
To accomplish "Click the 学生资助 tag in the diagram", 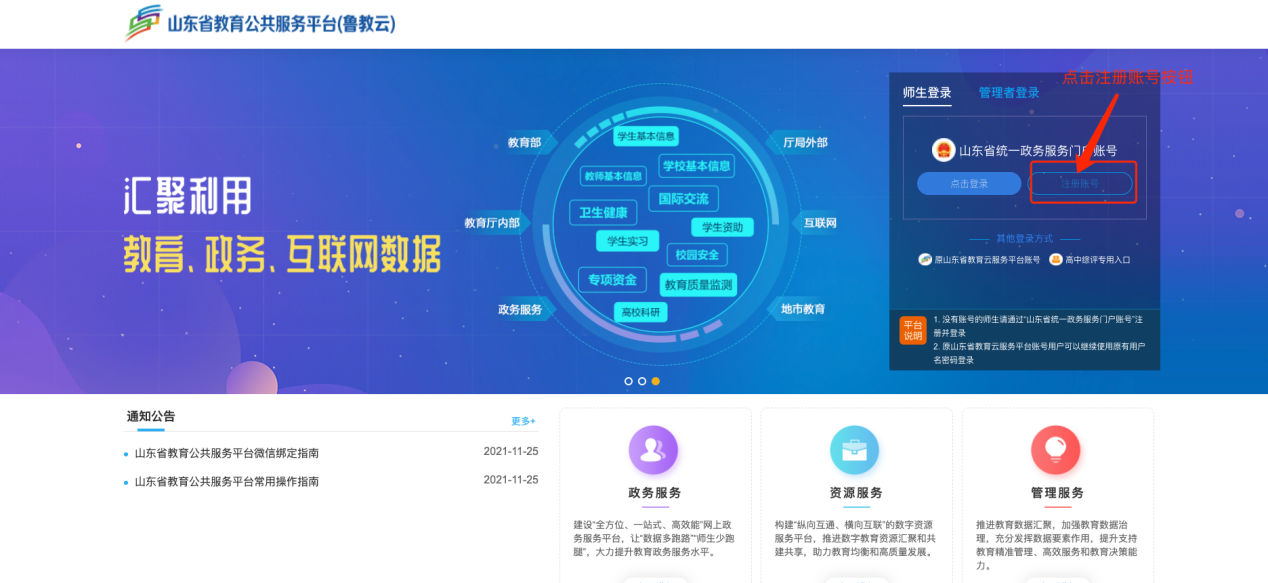I will pyautogui.click(x=722, y=227).
